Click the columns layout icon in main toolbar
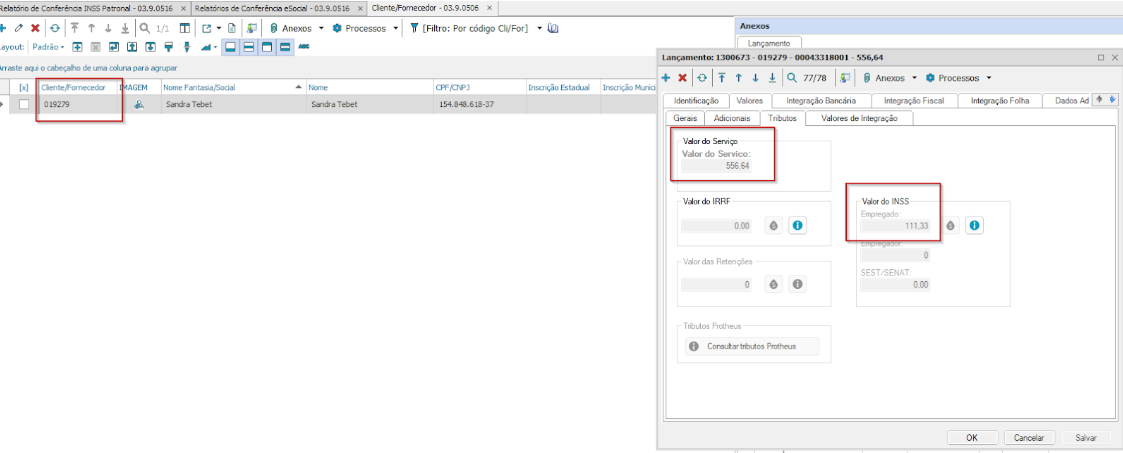 [x=185, y=29]
